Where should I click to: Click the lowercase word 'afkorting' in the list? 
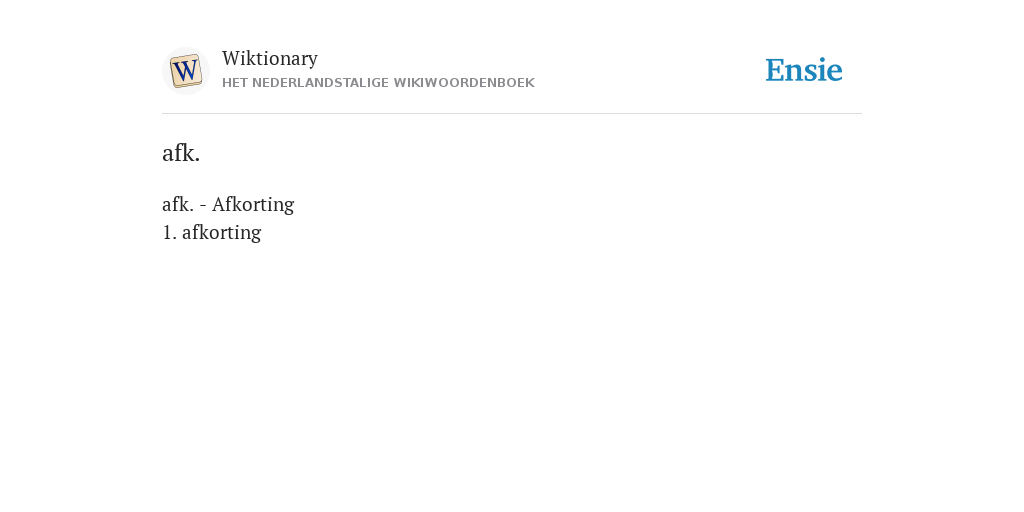tap(221, 232)
